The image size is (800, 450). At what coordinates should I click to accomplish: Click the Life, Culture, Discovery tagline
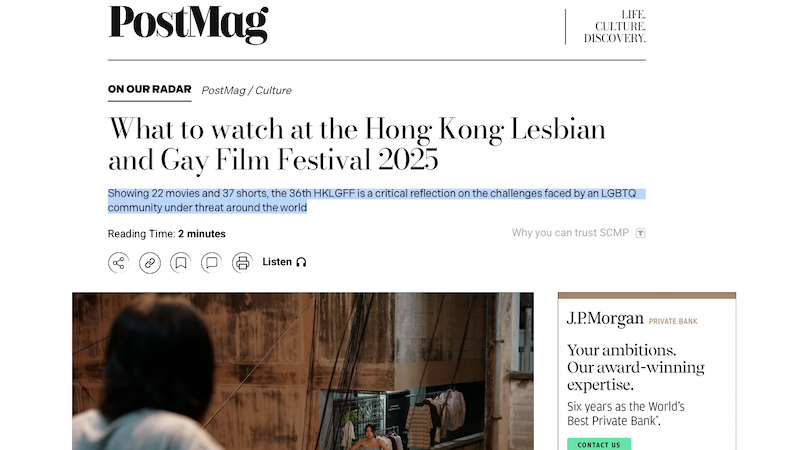click(x=615, y=27)
